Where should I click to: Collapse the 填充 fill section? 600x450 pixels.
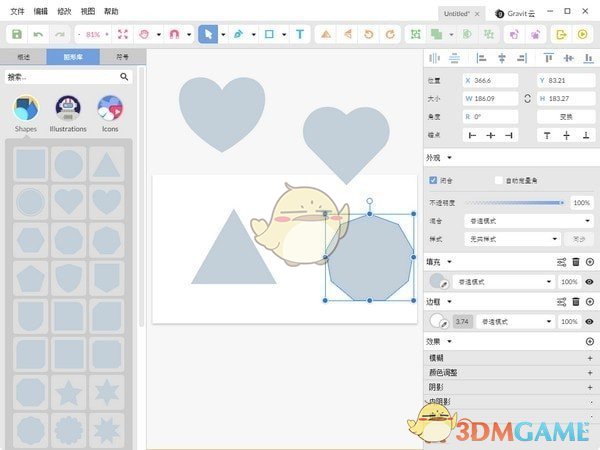pyautogui.click(x=449, y=262)
